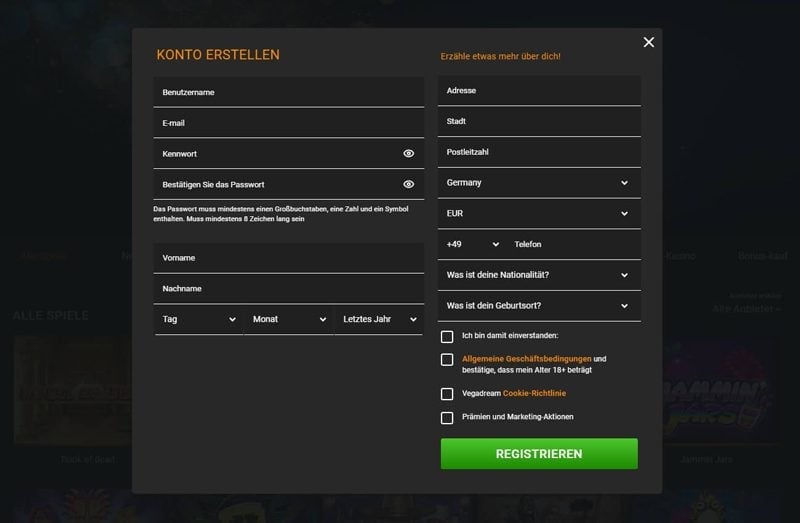Open the Allgemeine Geschäftsbedingungen link
This screenshot has width=800, height=523.
(x=527, y=359)
